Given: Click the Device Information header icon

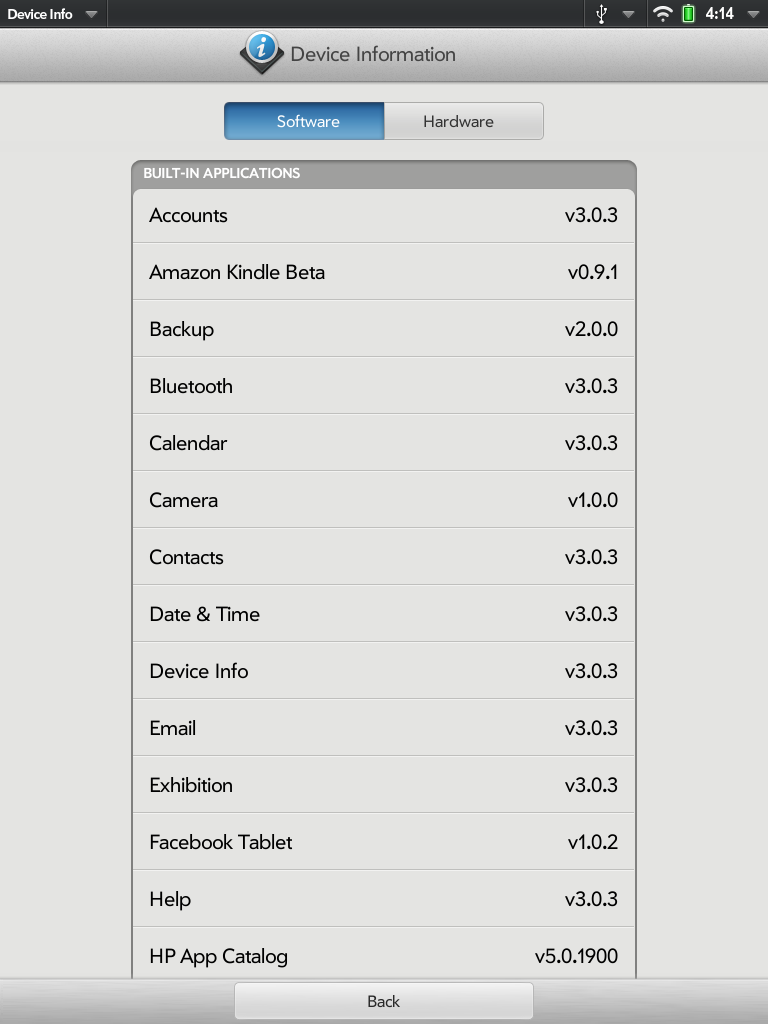Looking at the screenshot, I should pos(262,52).
